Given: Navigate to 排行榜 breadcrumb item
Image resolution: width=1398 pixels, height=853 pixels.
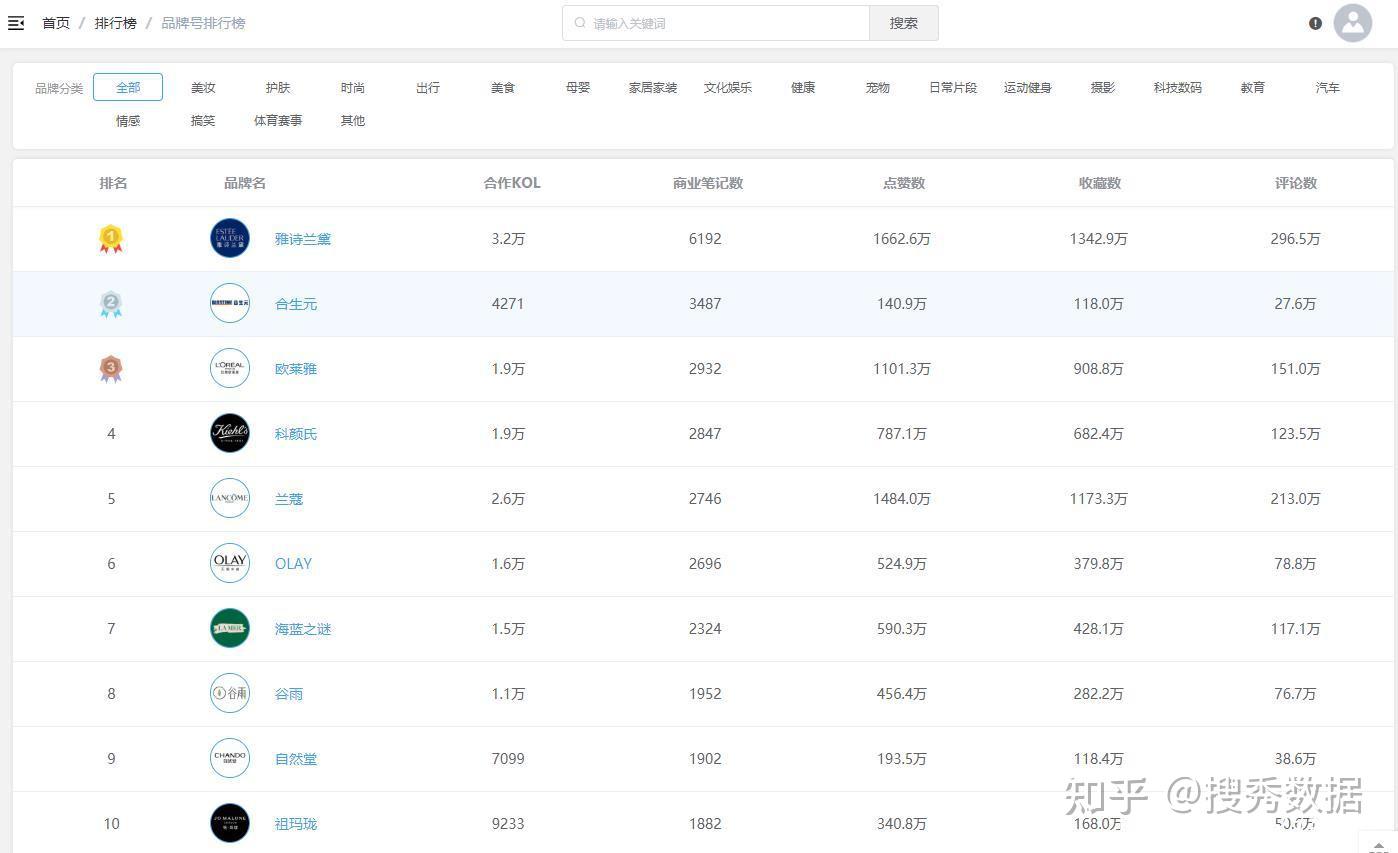Looking at the screenshot, I should tap(115, 23).
